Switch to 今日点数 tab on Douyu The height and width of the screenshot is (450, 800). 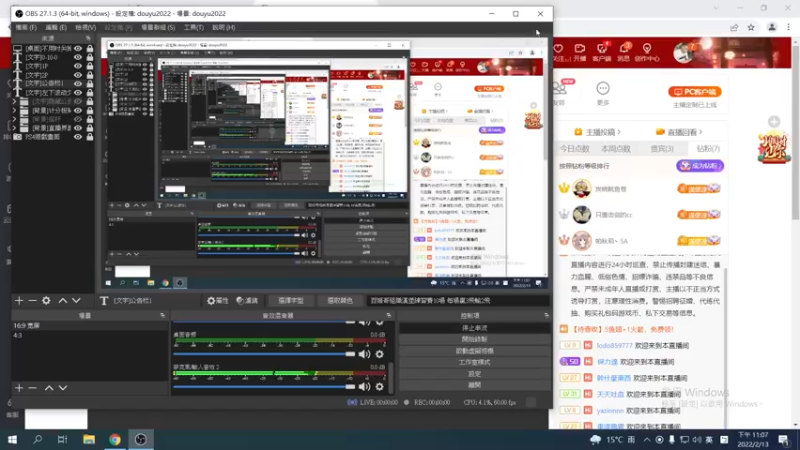click(574, 148)
